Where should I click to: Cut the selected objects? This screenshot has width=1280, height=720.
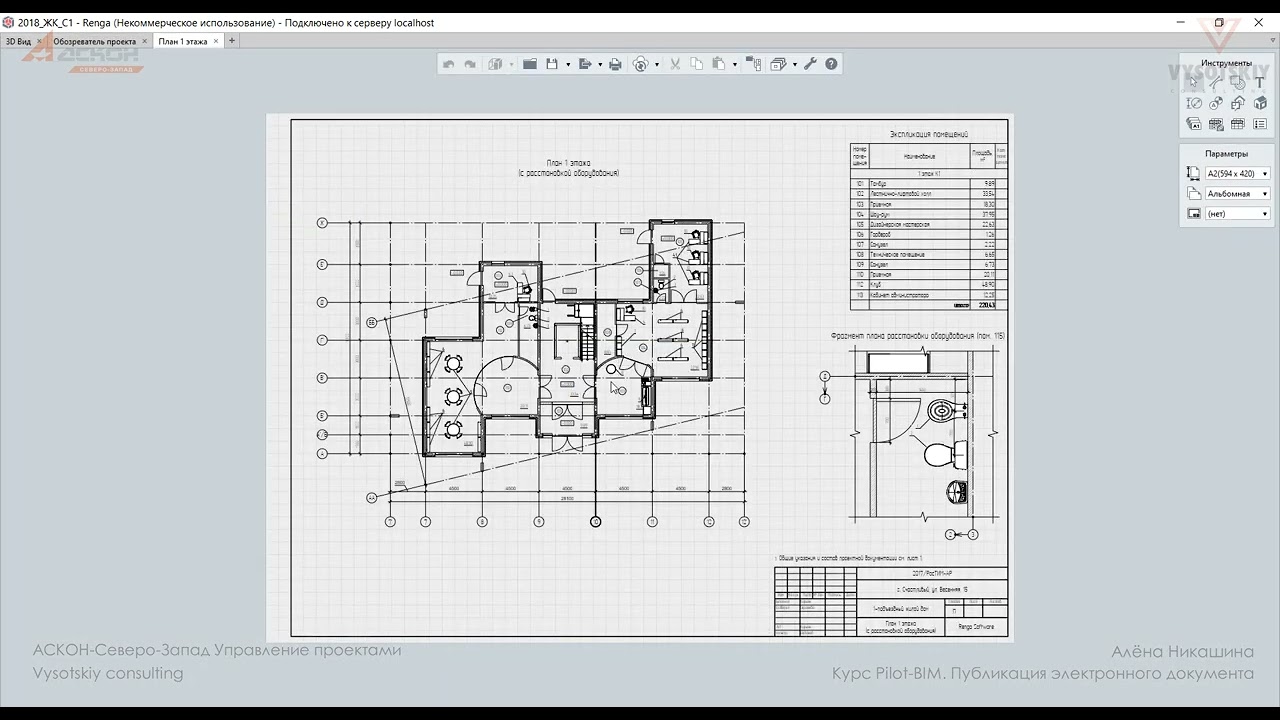coord(675,64)
